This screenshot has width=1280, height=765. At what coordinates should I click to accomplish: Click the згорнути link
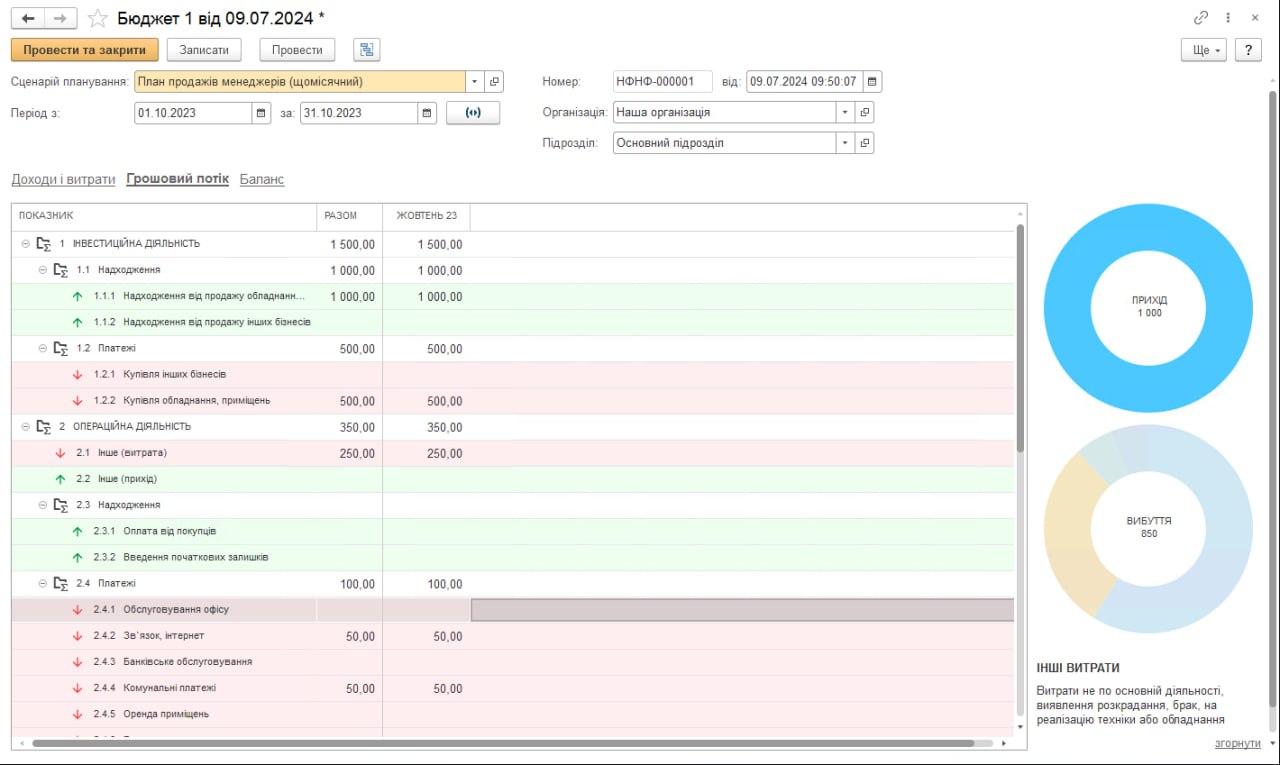point(1237,743)
